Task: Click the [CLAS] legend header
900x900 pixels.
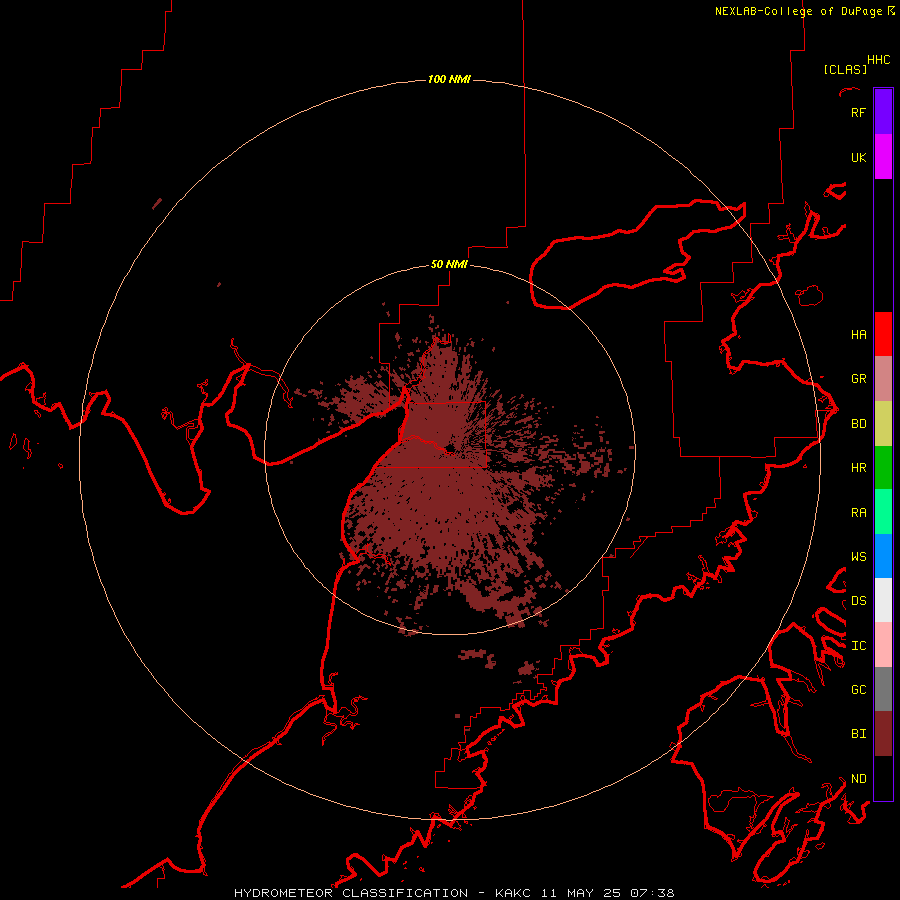Action: pyautogui.click(x=845, y=69)
